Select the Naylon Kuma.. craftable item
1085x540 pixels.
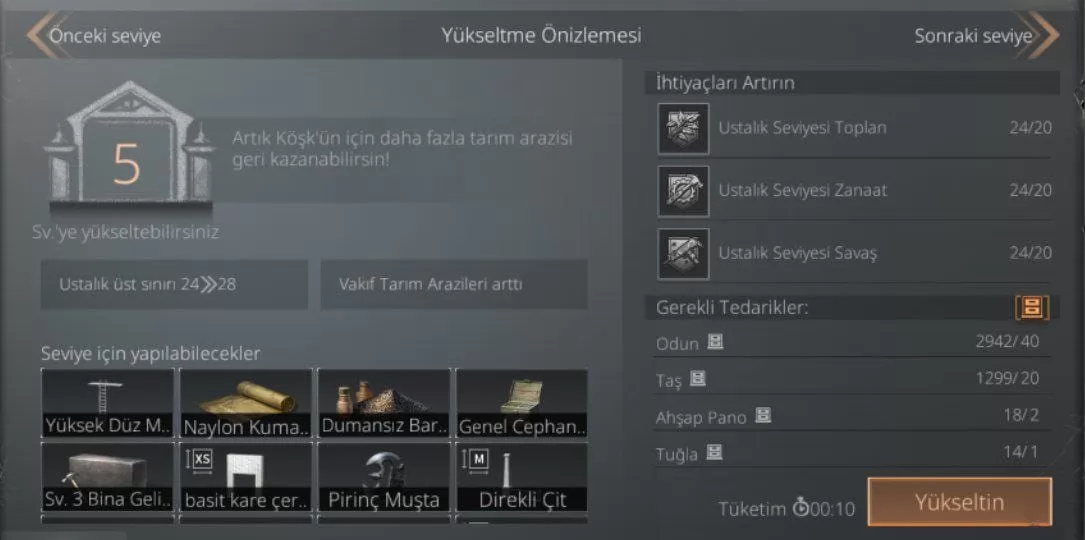point(246,404)
